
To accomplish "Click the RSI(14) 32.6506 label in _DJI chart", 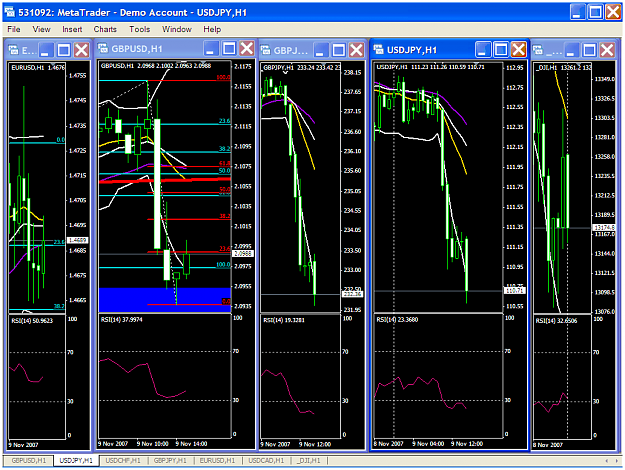I will (556, 321).
